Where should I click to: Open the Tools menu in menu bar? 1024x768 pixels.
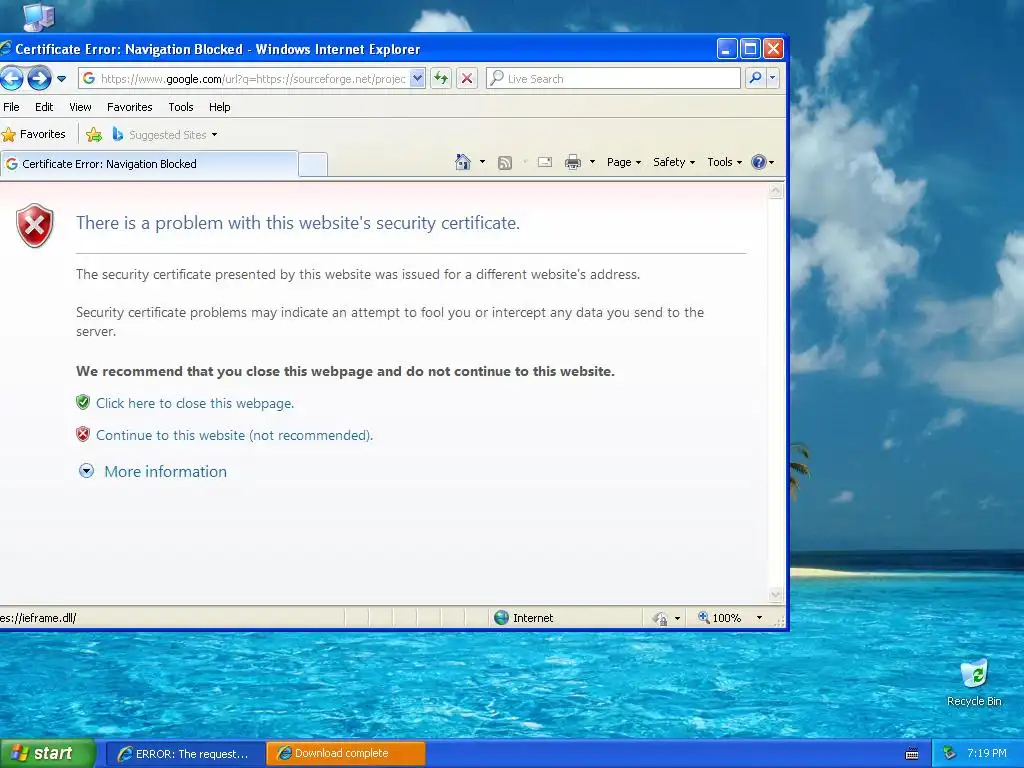181,107
